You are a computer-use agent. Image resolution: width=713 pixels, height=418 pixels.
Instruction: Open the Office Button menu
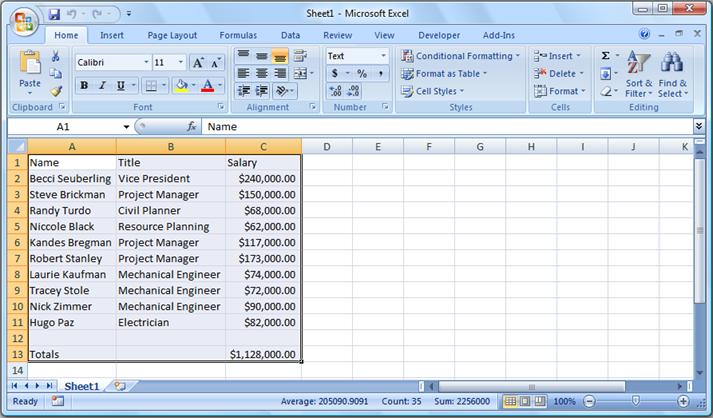tap(22, 20)
